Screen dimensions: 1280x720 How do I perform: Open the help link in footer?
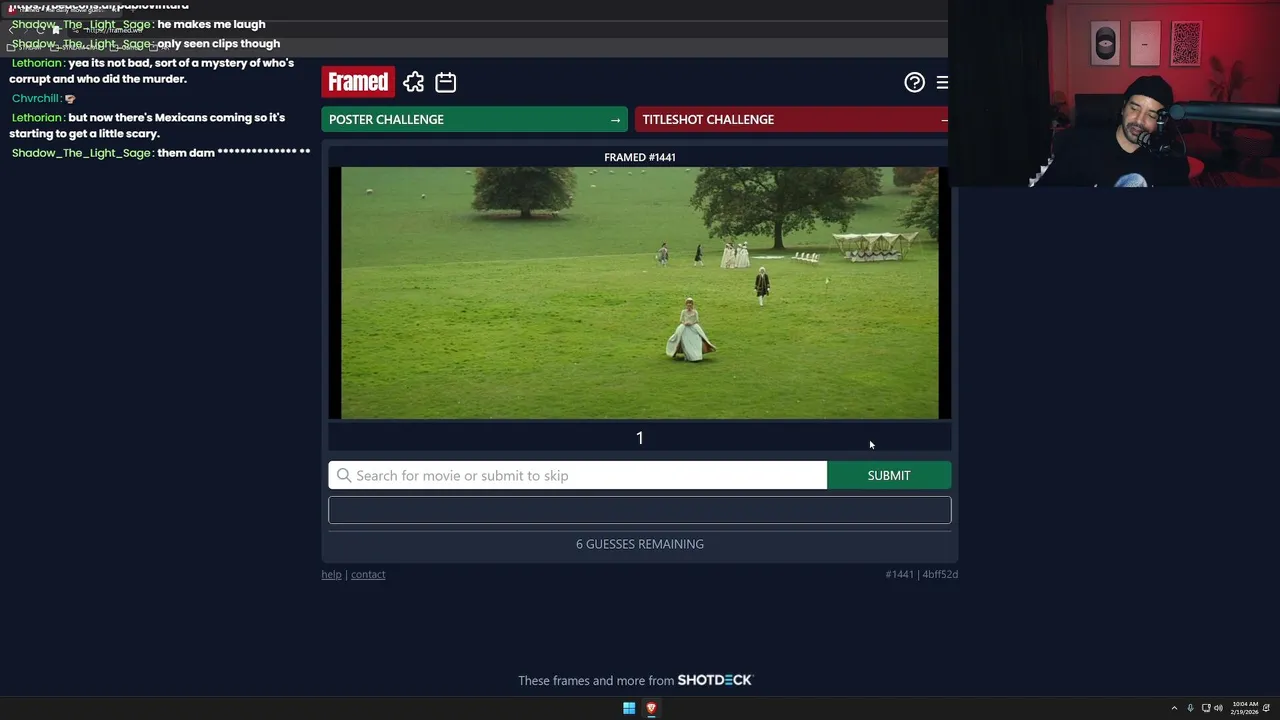tap(331, 574)
